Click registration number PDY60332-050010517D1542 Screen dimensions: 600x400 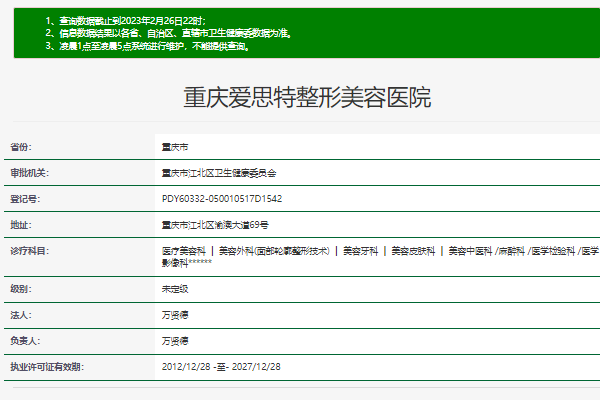[x=222, y=199]
